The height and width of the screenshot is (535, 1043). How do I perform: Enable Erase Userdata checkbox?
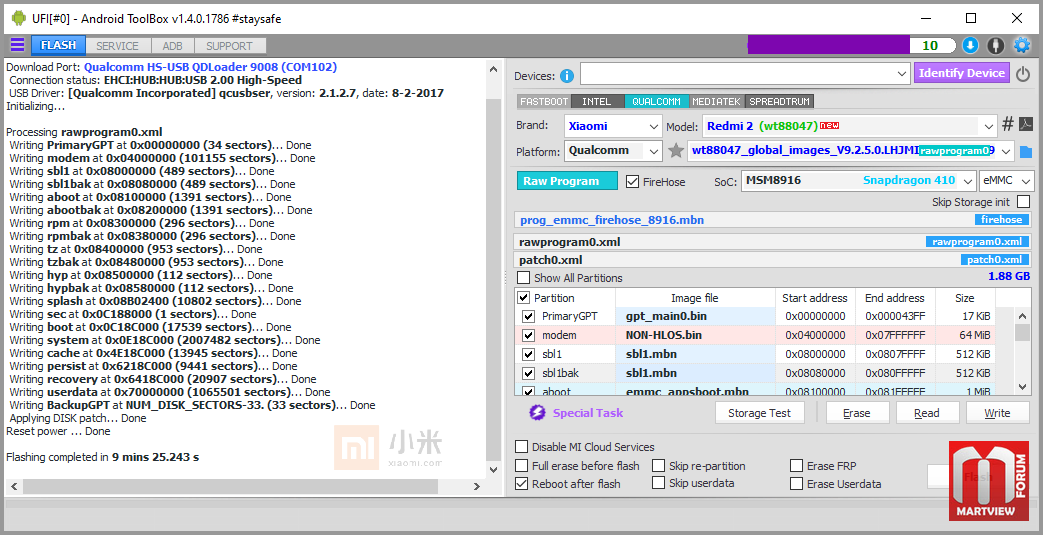pos(796,484)
